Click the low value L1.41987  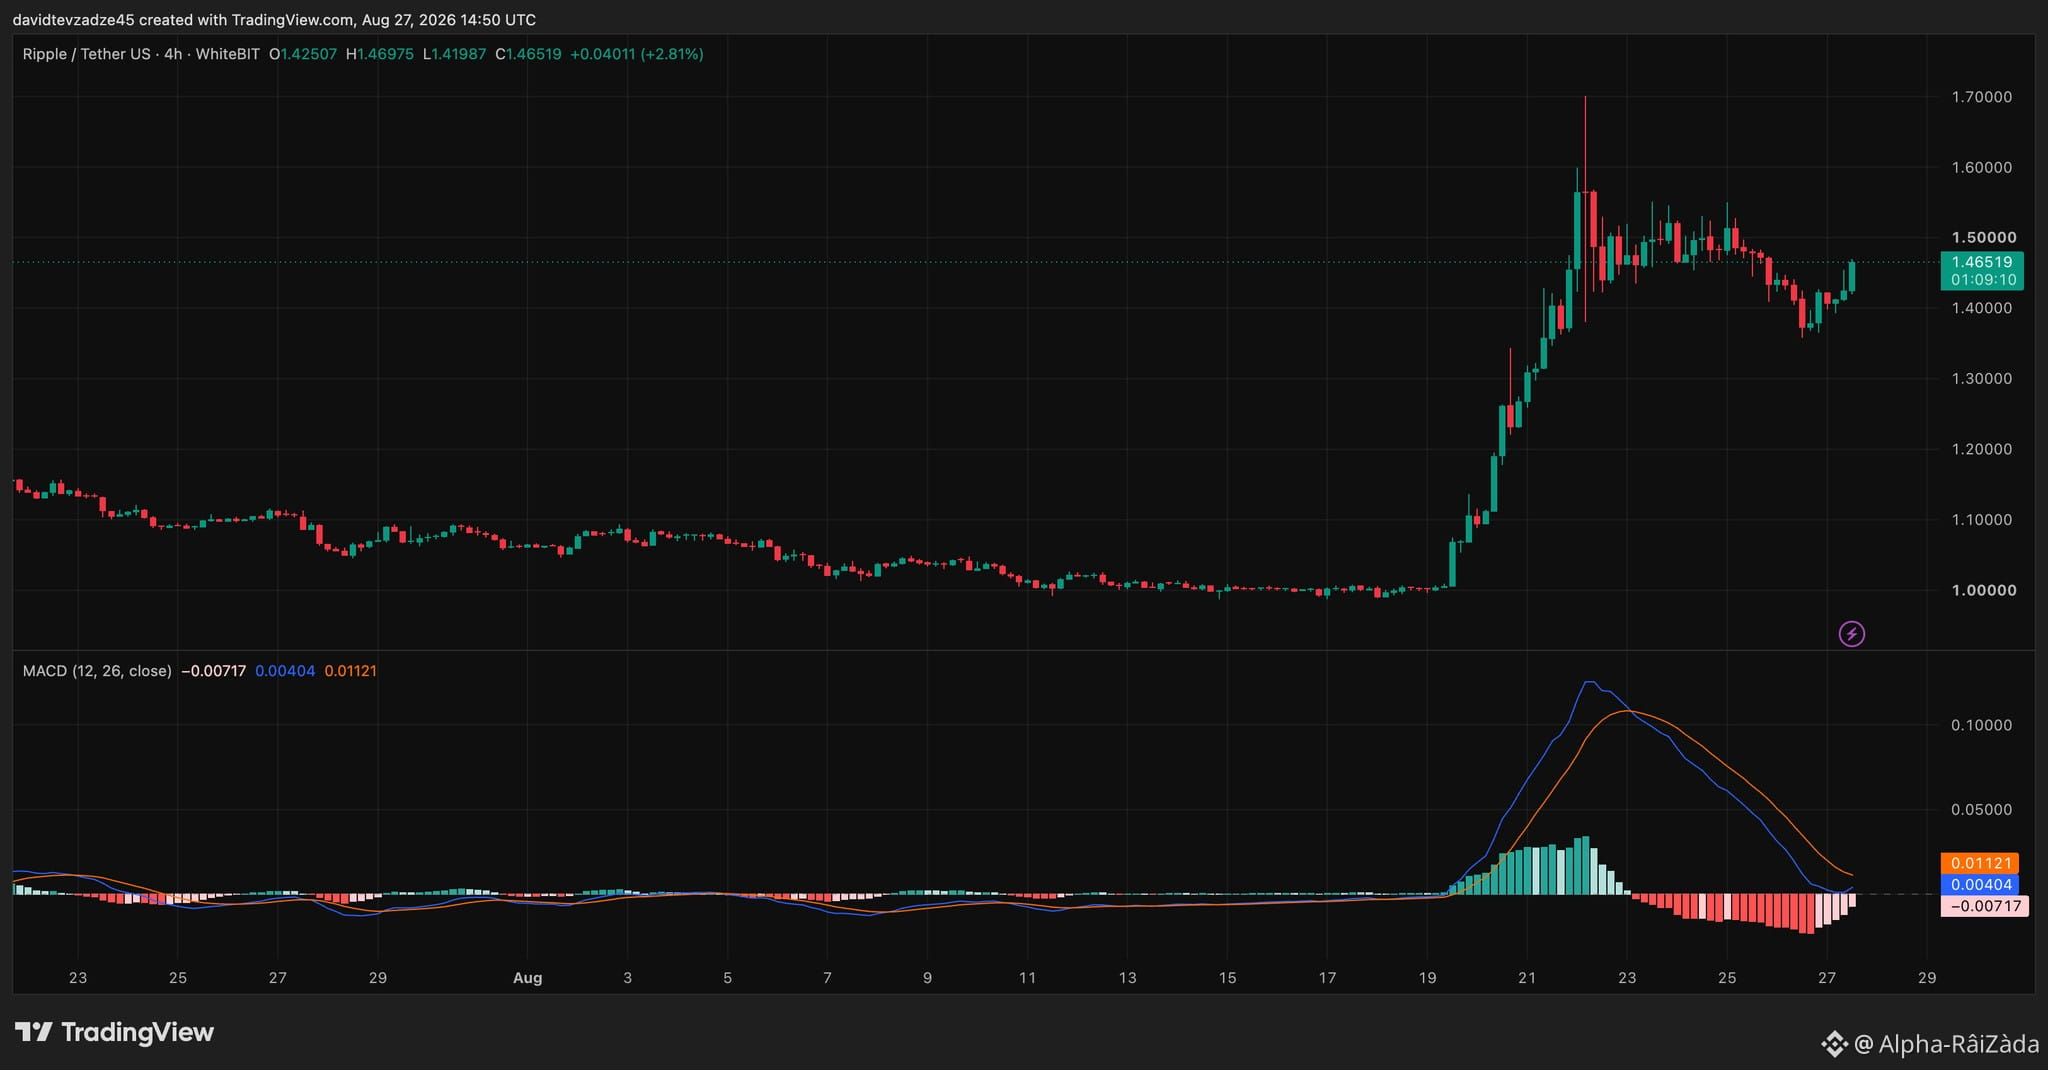[454, 54]
